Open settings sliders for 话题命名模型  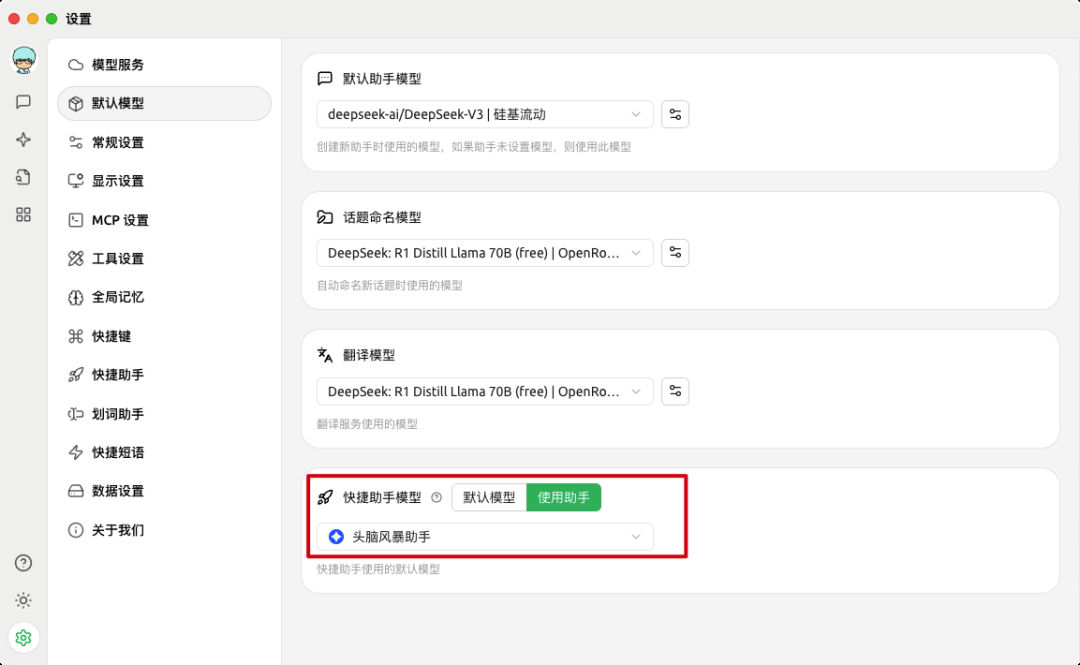(675, 253)
